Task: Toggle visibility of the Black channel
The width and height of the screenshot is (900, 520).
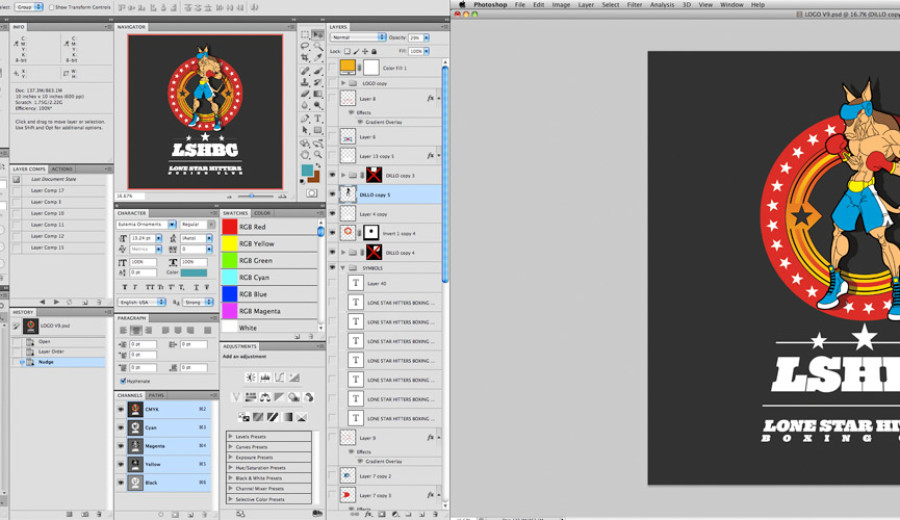Action: [121, 483]
